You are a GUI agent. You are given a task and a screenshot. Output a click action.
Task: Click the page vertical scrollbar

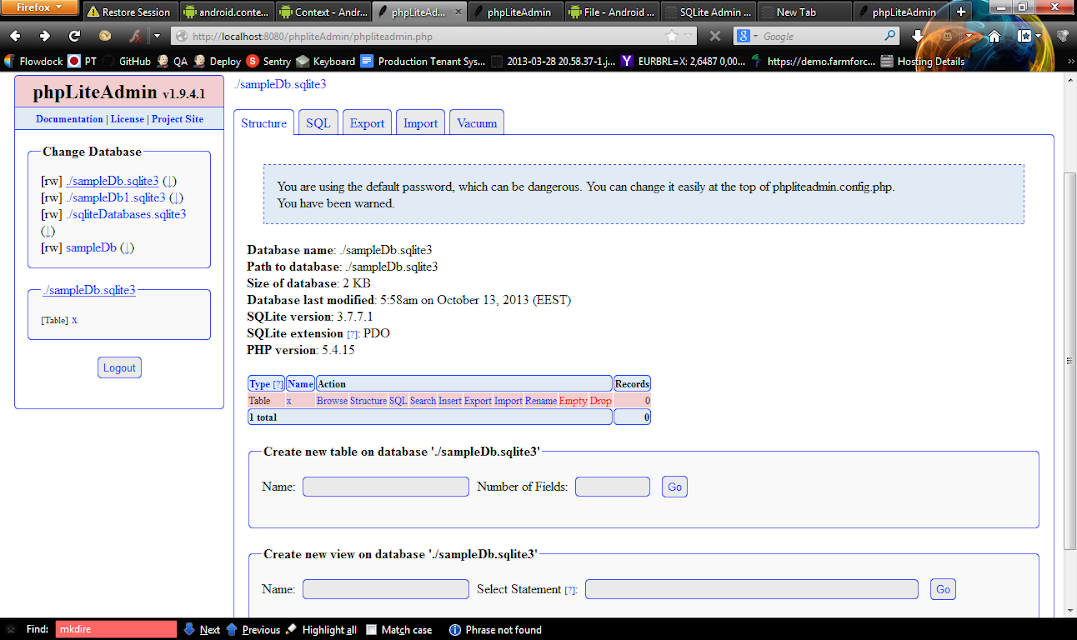(x=1069, y=361)
